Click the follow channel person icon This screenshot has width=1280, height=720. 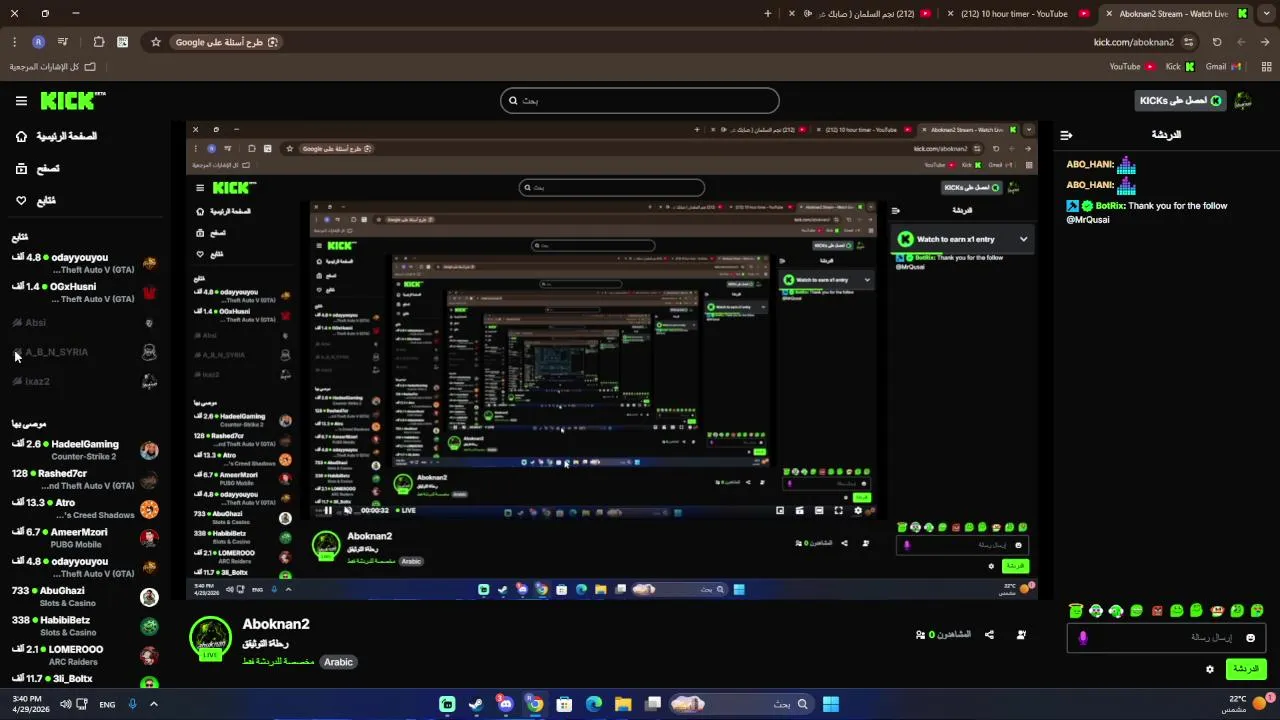coord(1021,634)
